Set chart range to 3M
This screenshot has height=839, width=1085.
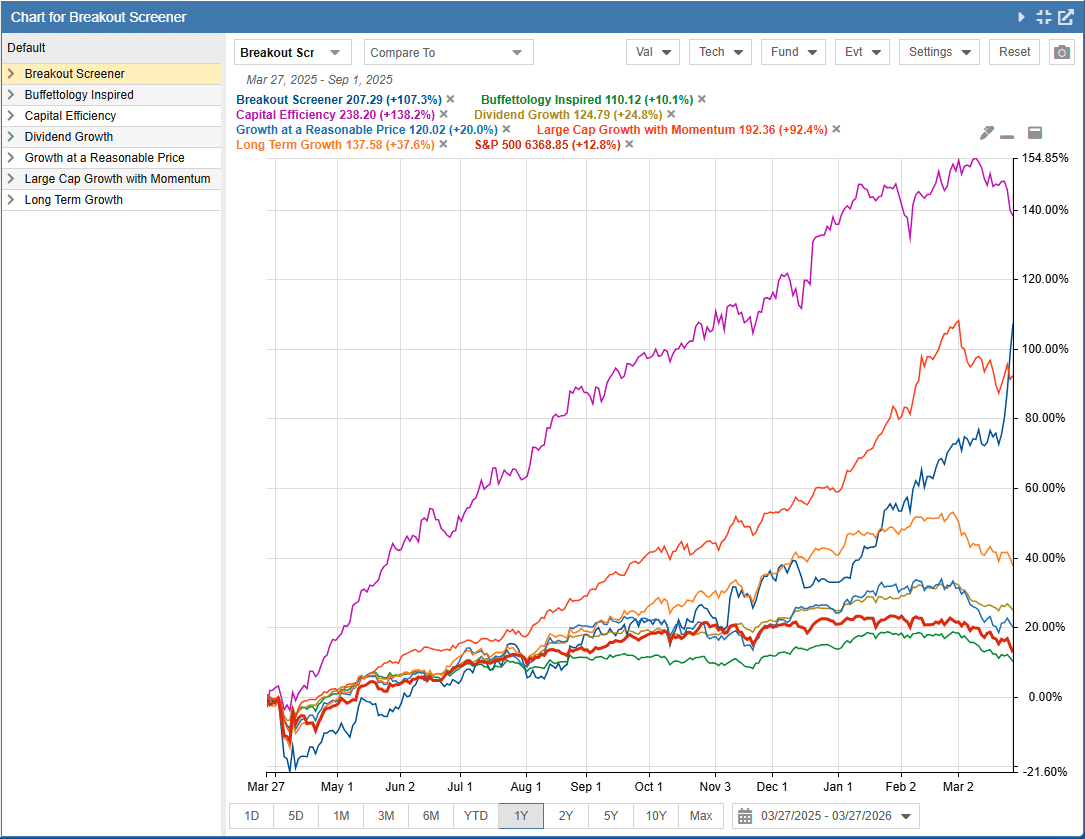click(x=386, y=816)
